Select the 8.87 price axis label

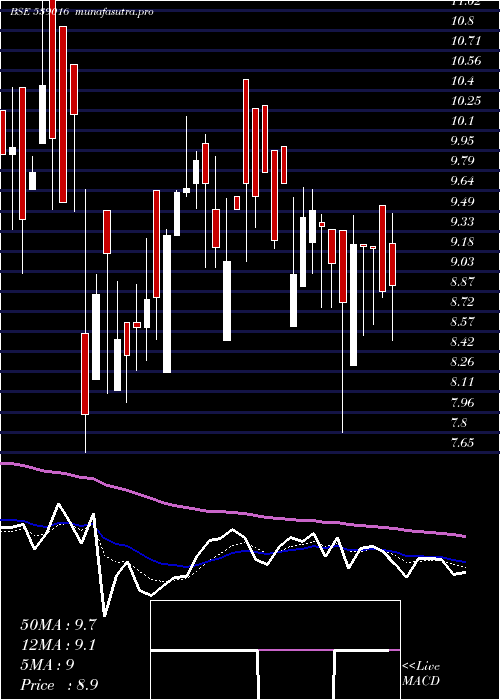[x=463, y=282]
